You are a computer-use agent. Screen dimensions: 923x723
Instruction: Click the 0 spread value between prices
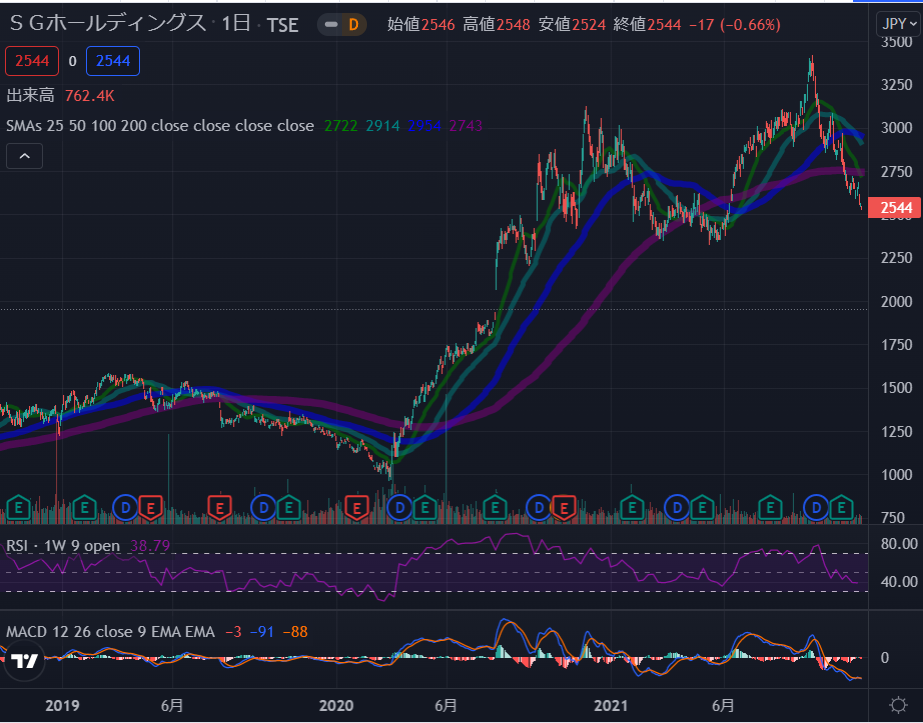point(72,61)
